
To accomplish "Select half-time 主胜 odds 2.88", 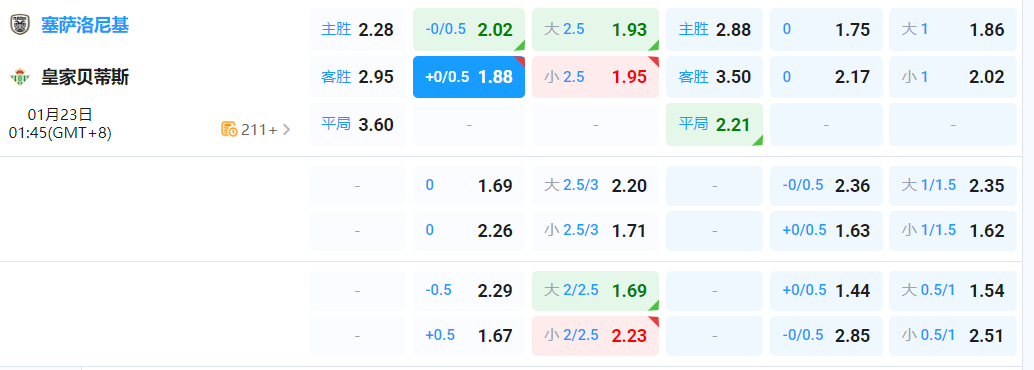I will (x=714, y=29).
